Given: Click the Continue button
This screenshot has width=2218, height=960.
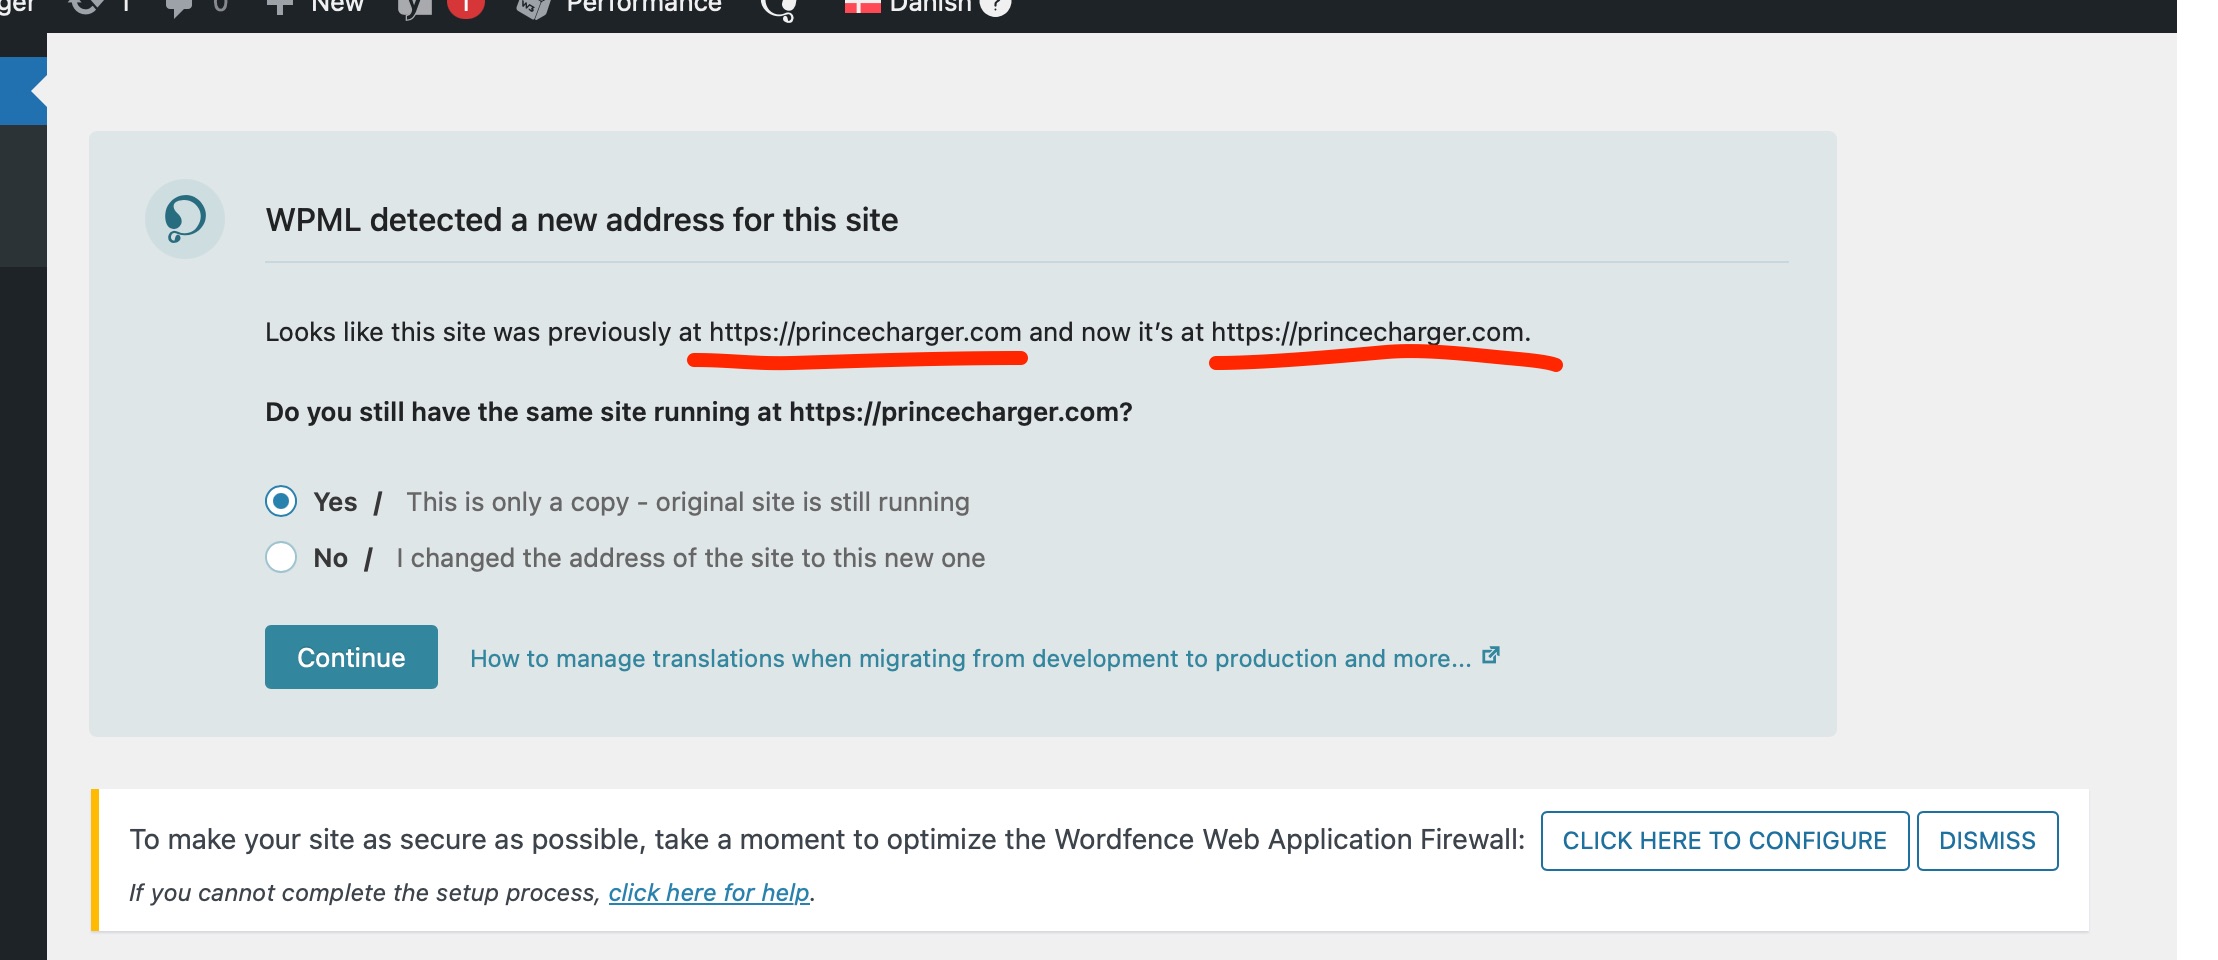Looking at the screenshot, I should (351, 657).
